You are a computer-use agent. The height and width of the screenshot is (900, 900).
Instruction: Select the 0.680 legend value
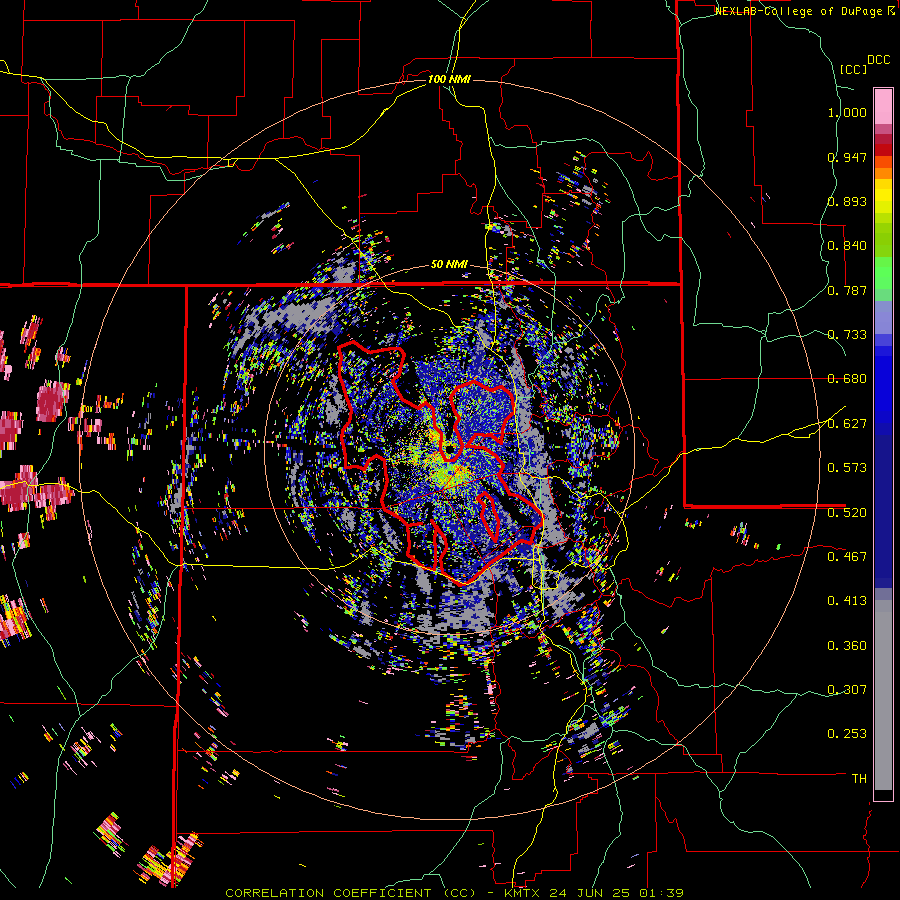(x=847, y=379)
